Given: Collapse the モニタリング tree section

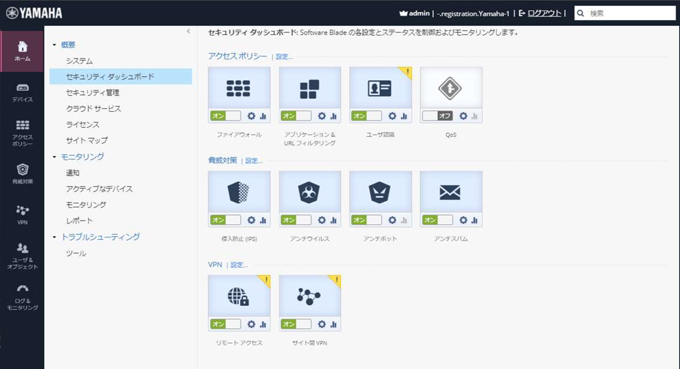Looking at the screenshot, I should coord(55,157).
